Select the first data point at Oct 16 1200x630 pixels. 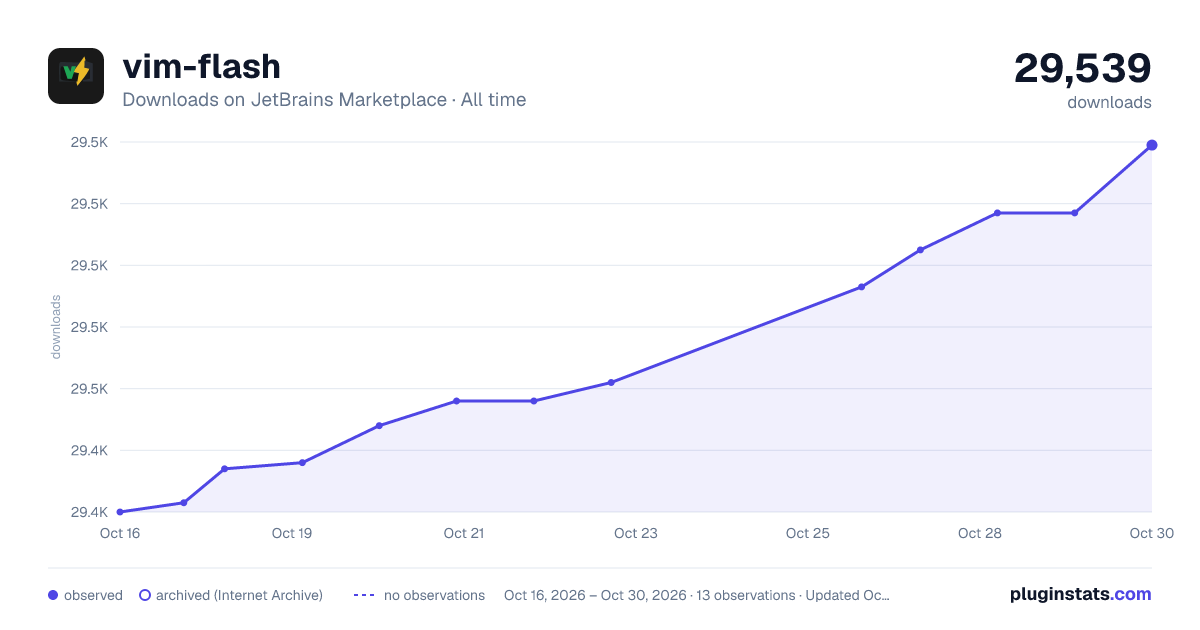point(120,512)
